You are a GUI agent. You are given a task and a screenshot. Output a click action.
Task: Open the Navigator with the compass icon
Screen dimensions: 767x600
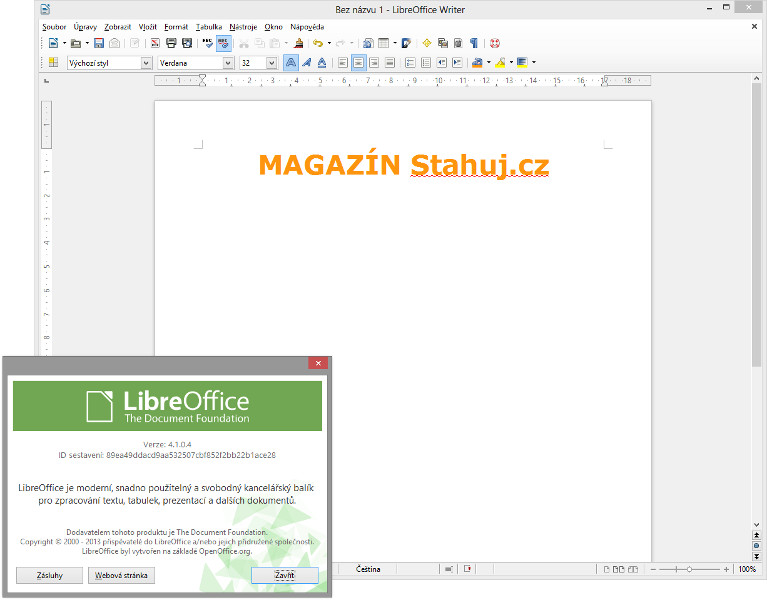point(427,44)
